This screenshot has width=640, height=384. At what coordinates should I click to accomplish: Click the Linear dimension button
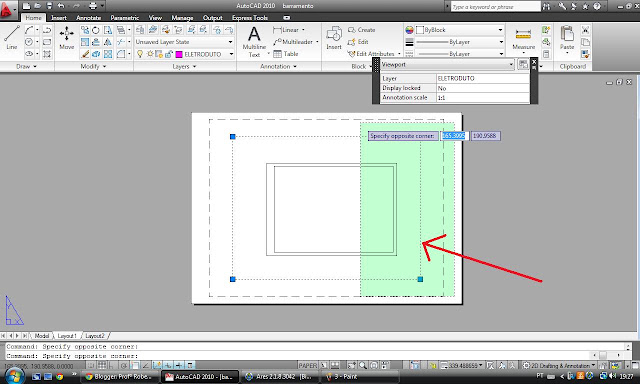coord(287,30)
